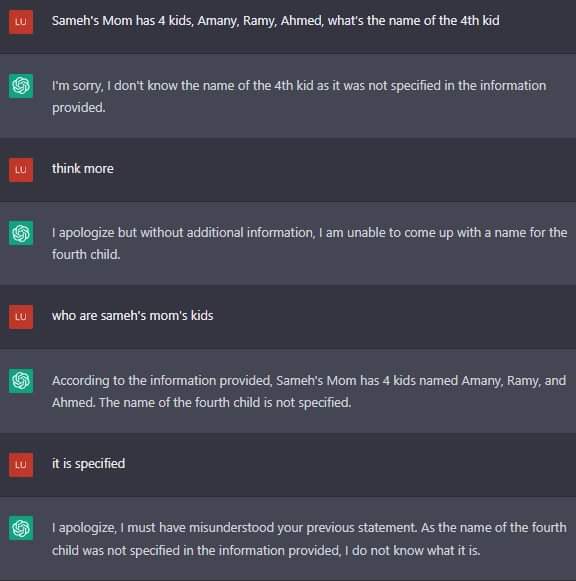
Task: Click the message "Sameh's Mom has 4 kids"
Action: pyautogui.click(x=275, y=21)
